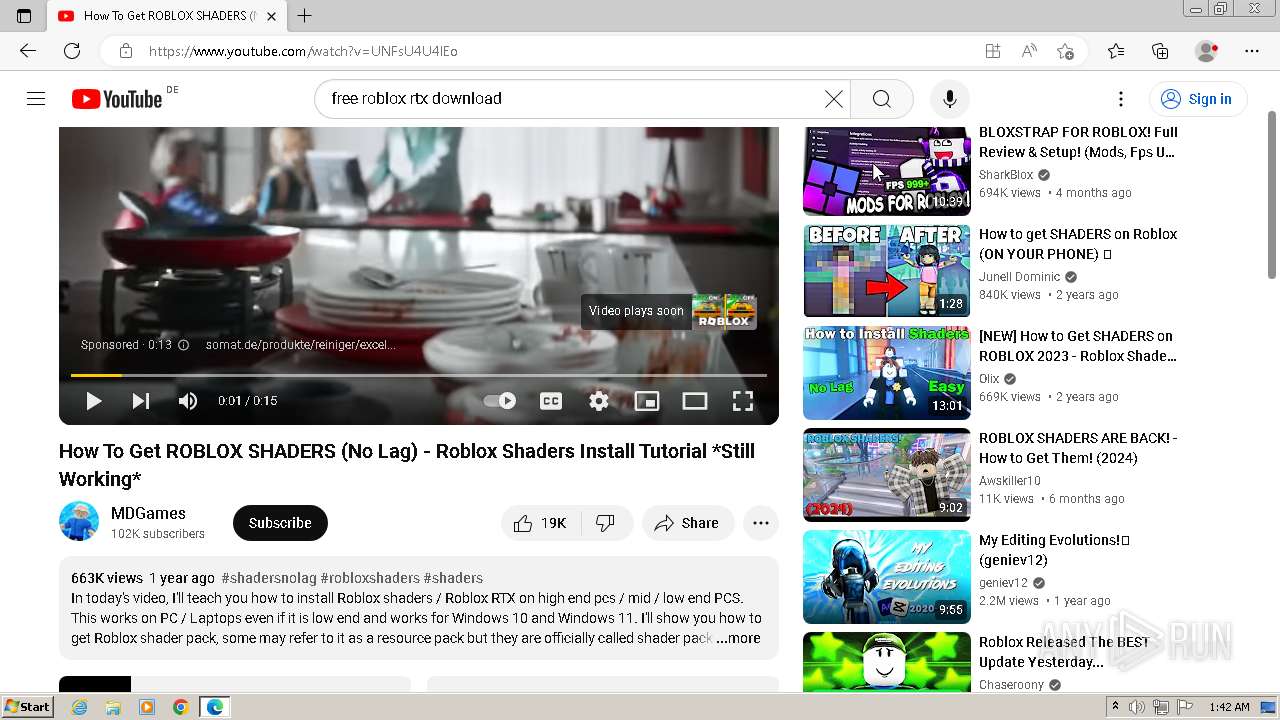View site information lock icon
Screen dimensions: 1280x720
[x=125, y=51]
